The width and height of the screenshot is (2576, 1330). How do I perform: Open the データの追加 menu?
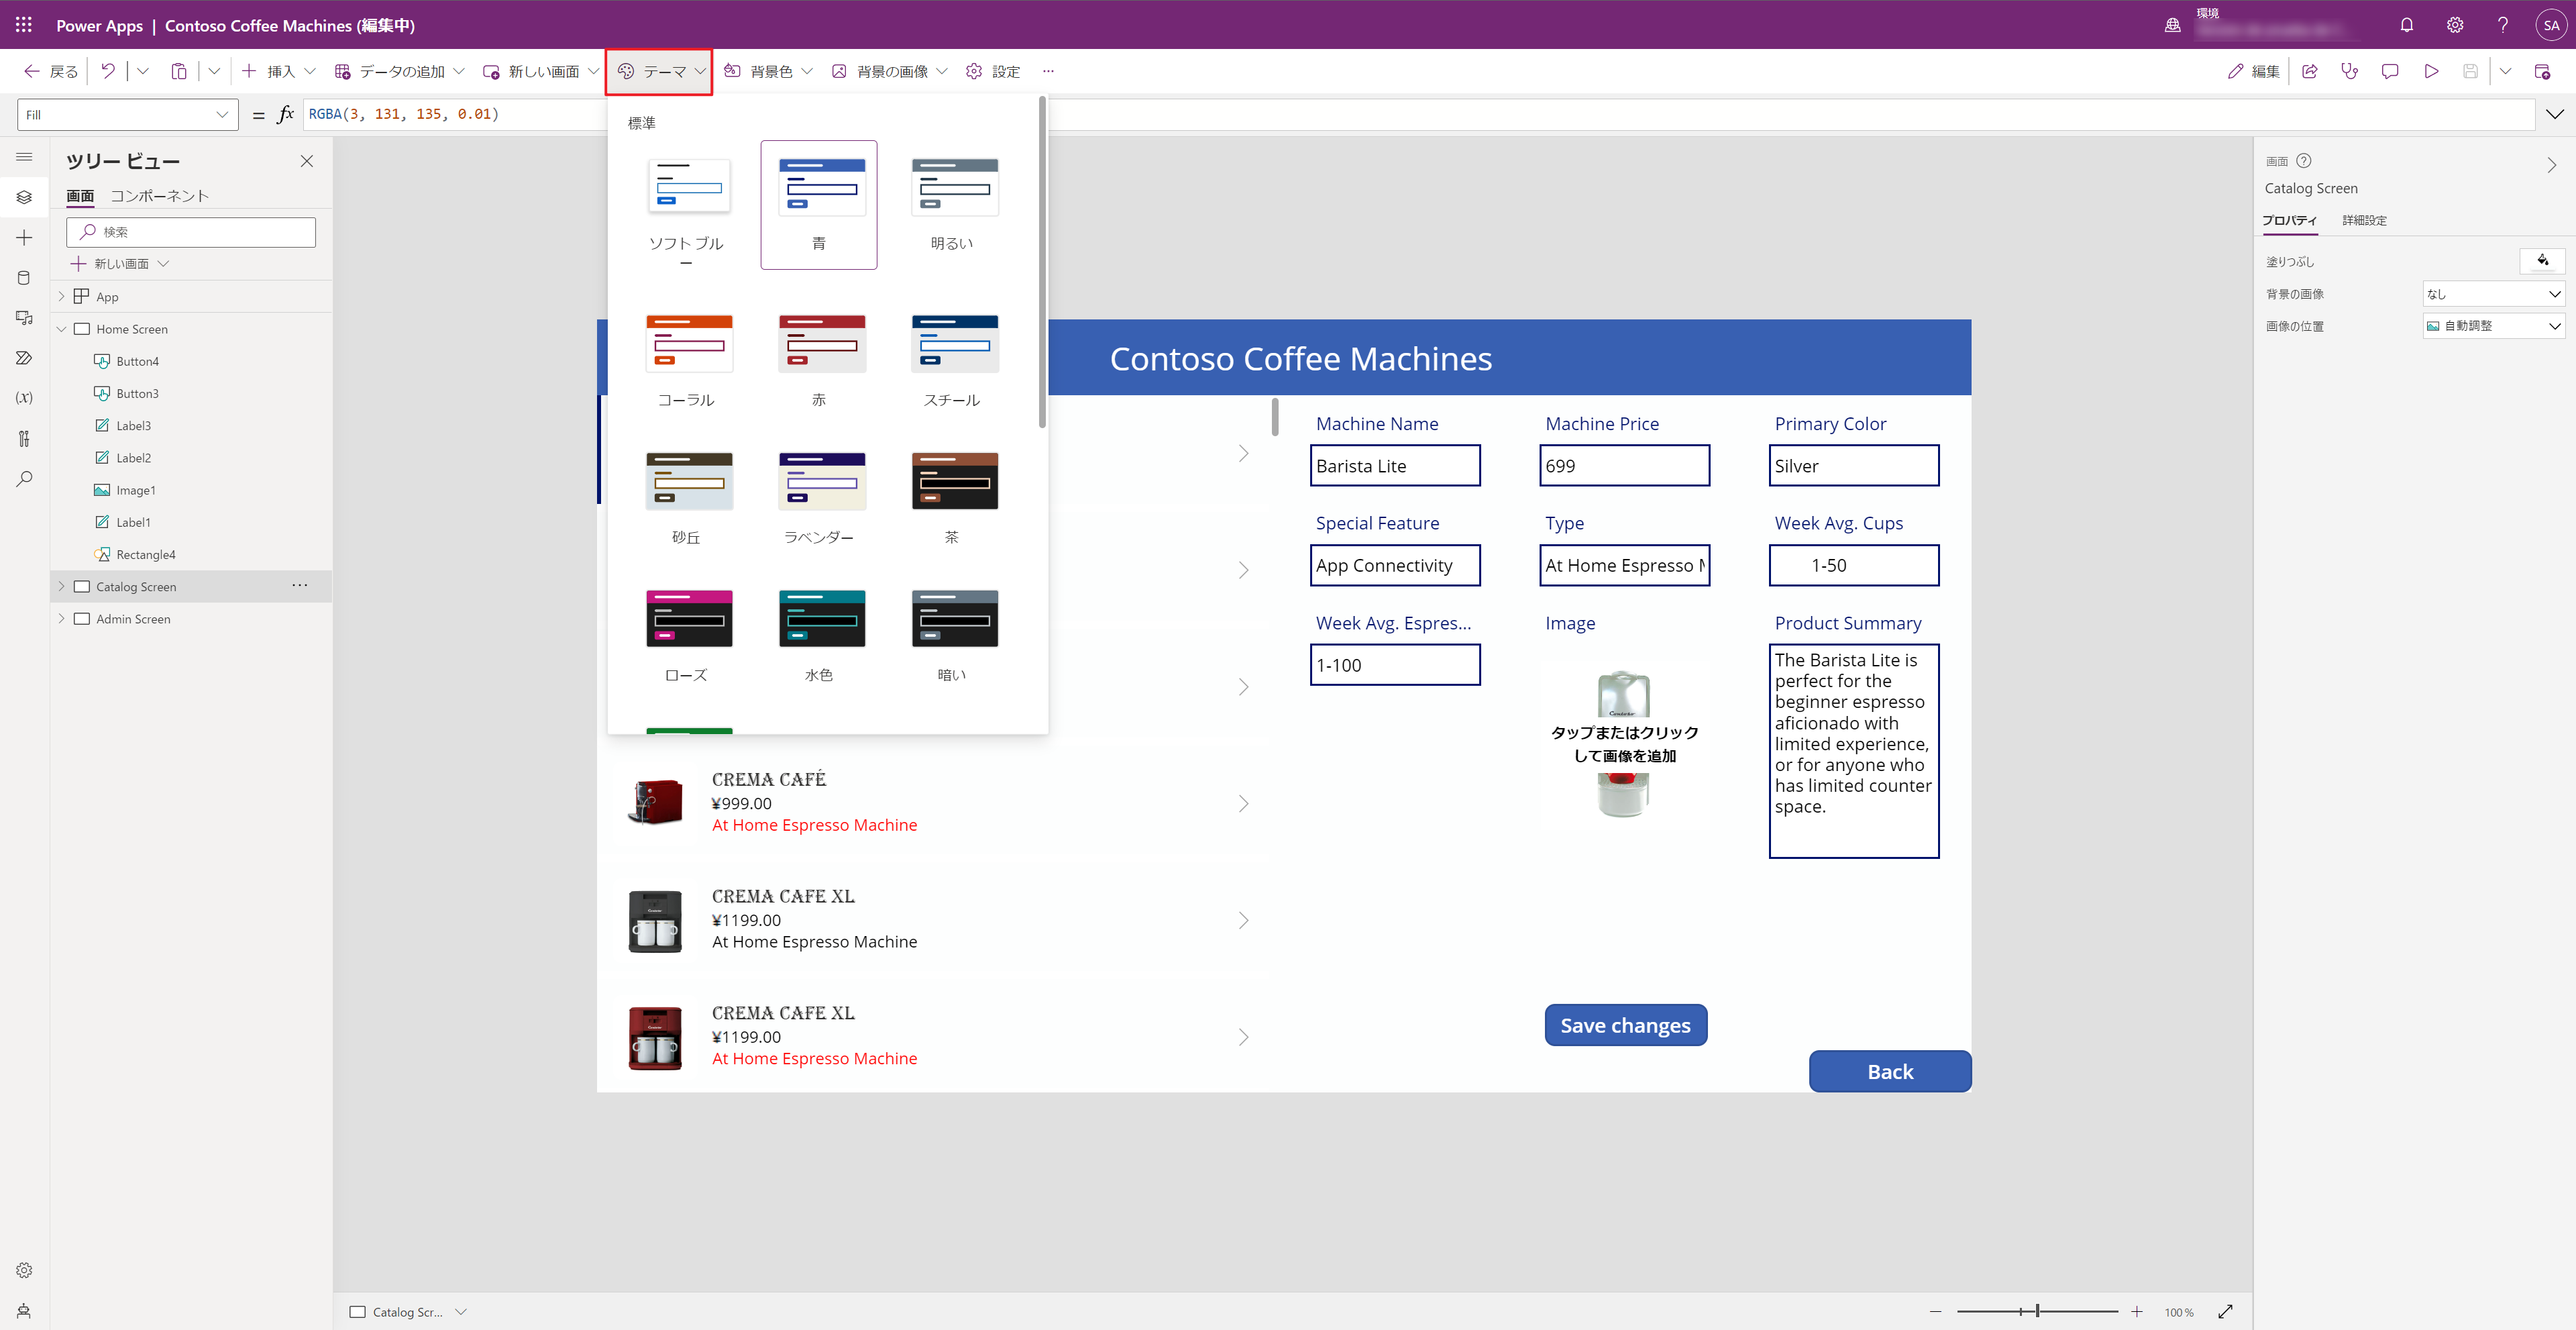399,71
